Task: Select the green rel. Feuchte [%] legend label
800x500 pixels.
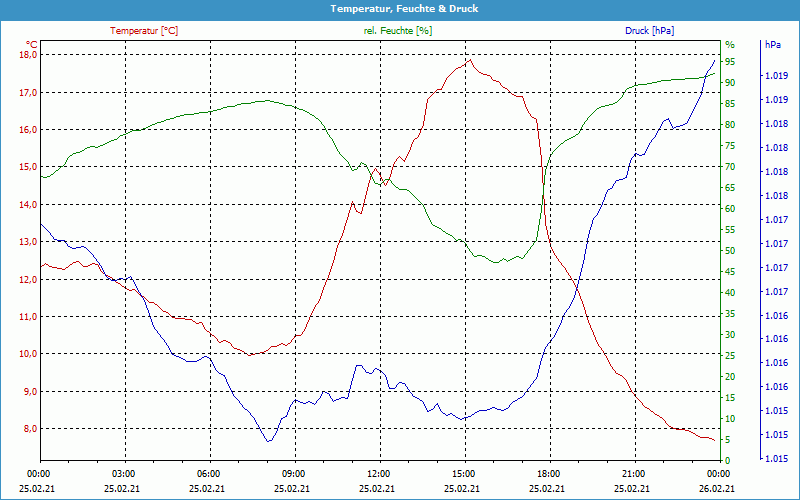Action: pyautogui.click(x=397, y=31)
